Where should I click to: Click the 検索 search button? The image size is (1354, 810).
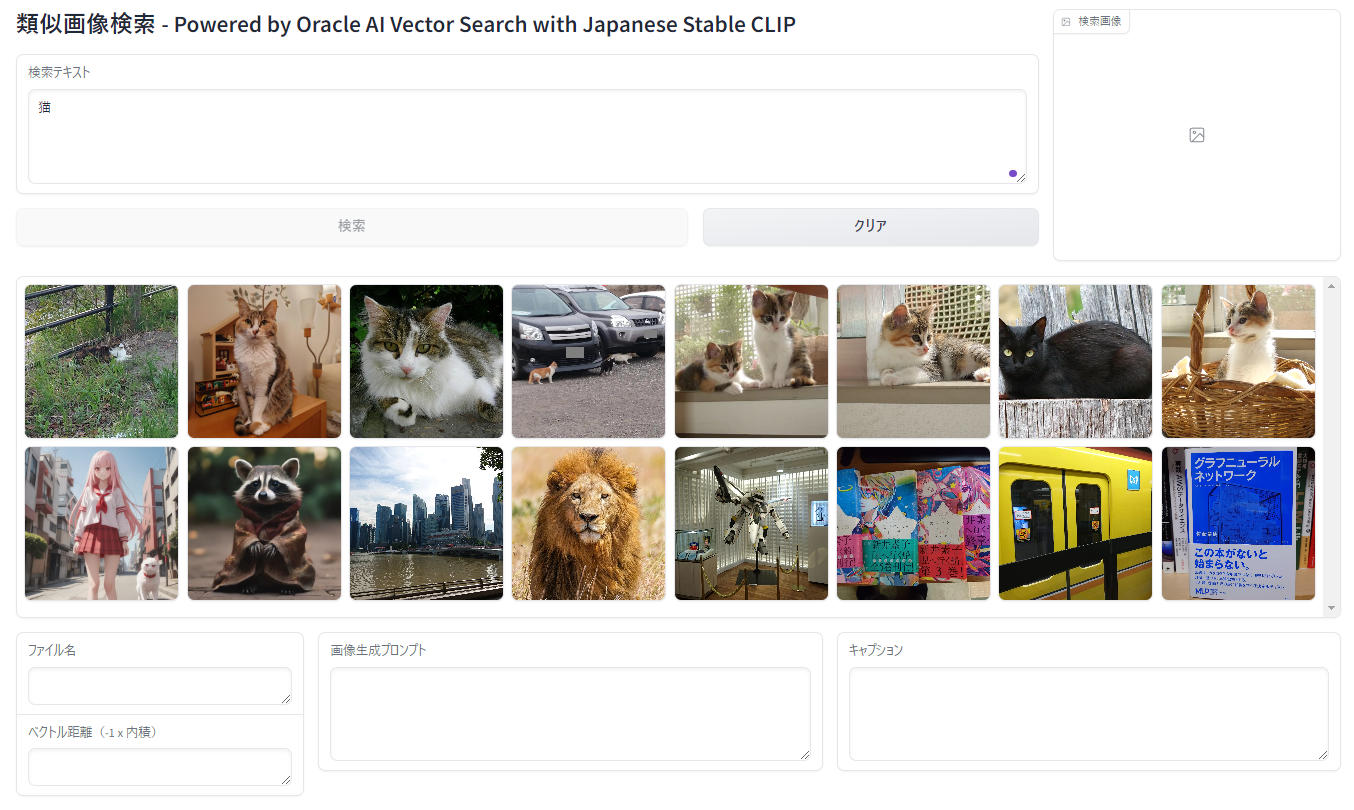(x=352, y=226)
